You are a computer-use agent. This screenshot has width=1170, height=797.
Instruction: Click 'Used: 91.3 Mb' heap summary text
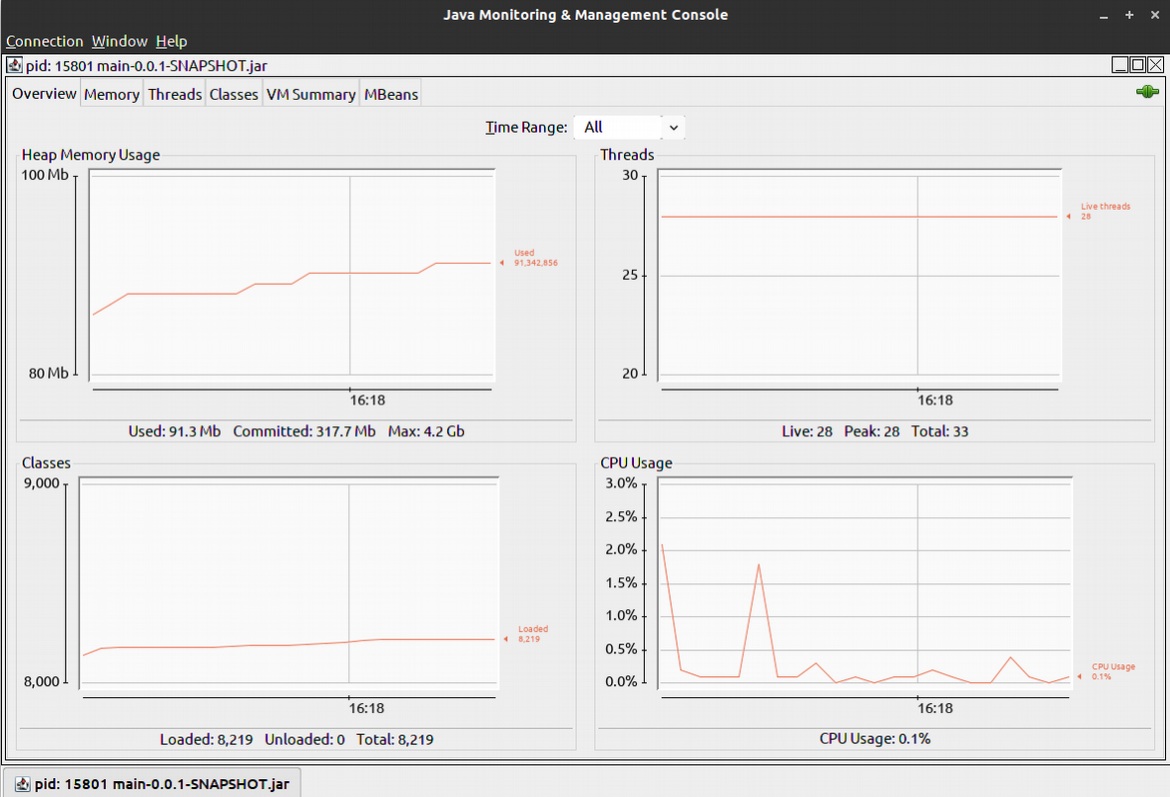tap(175, 431)
